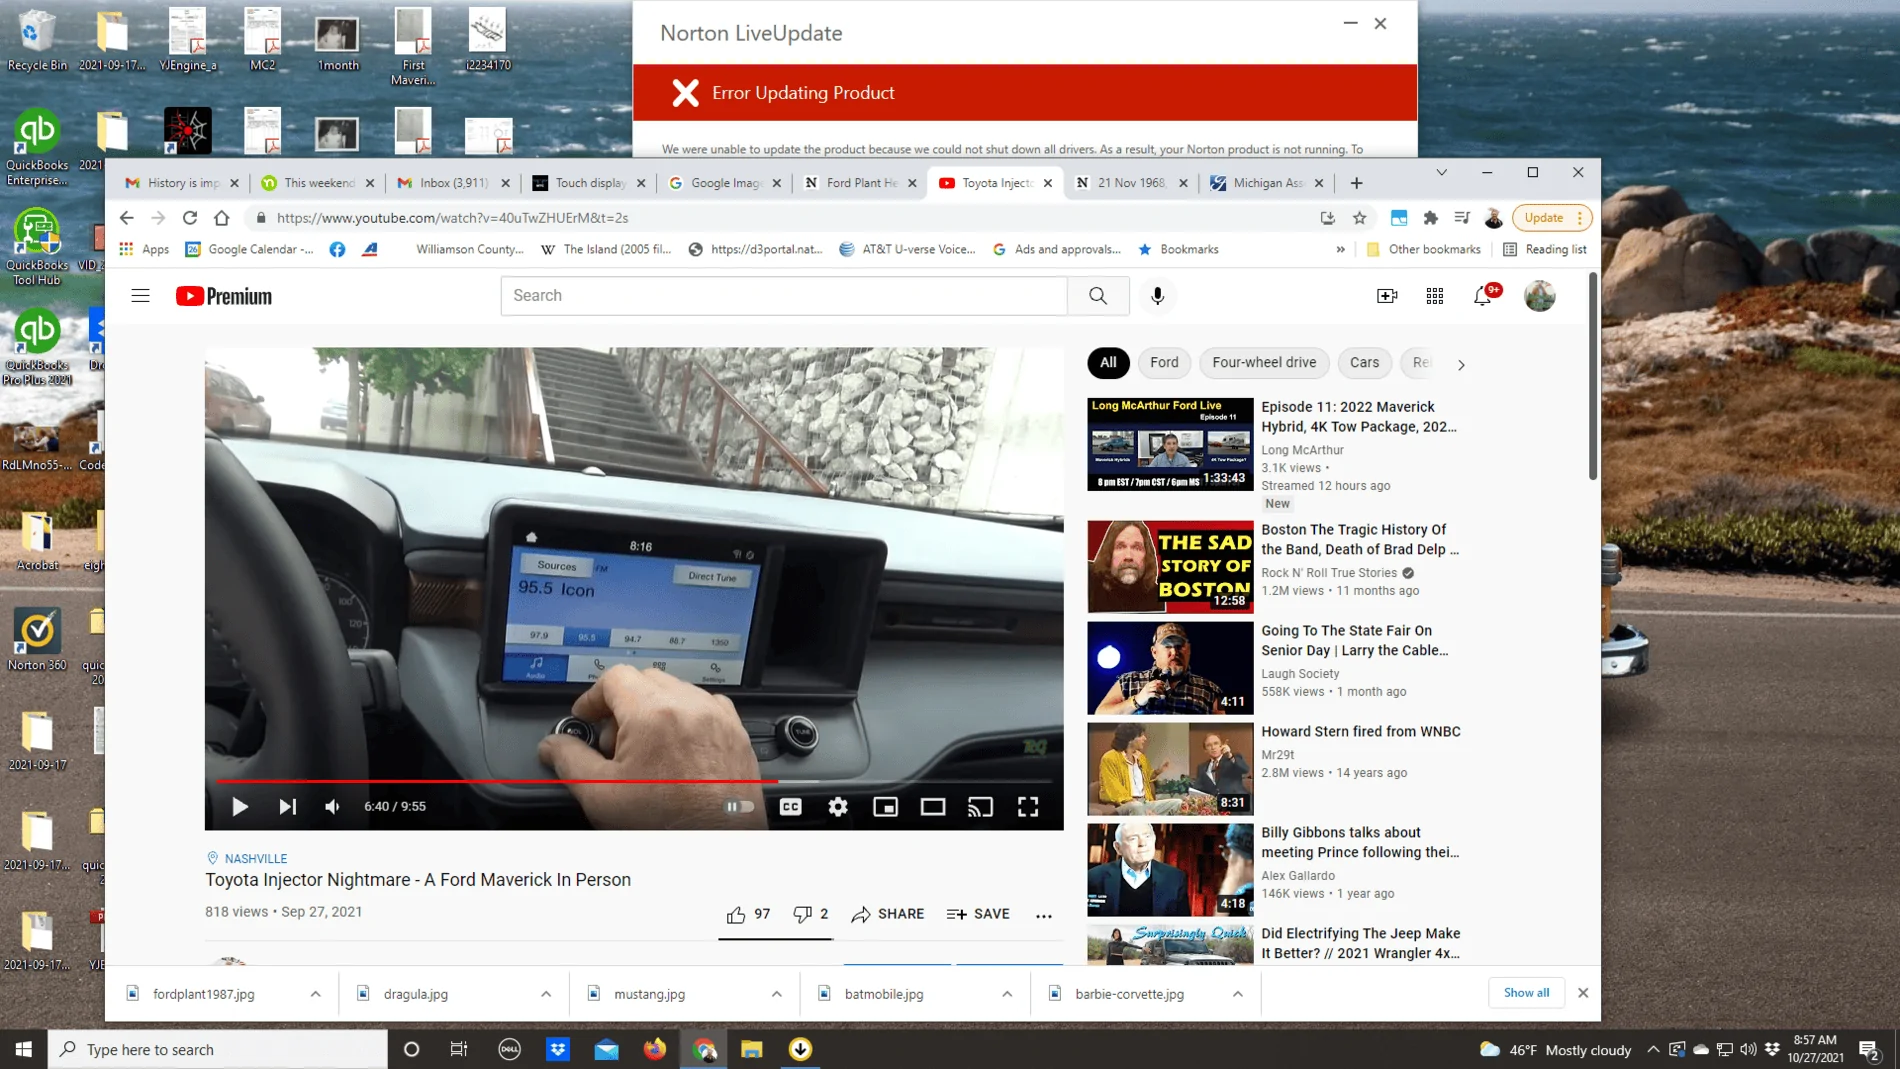This screenshot has height=1069, width=1900.
Task: Go to Chrome home page
Action: click(222, 218)
